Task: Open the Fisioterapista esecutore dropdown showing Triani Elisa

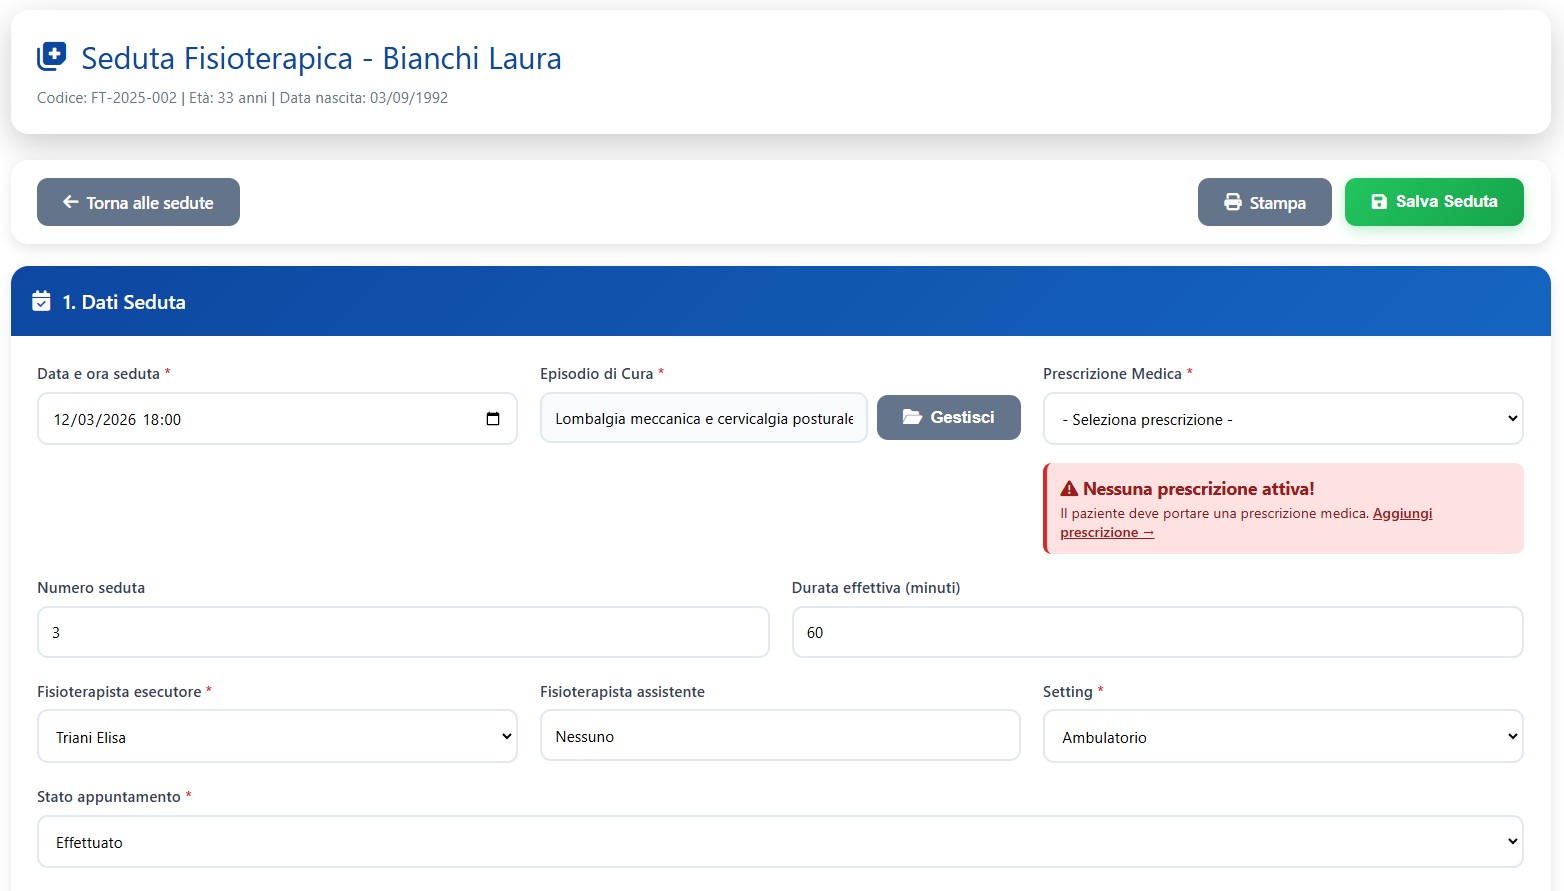Action: click(277, 736)
